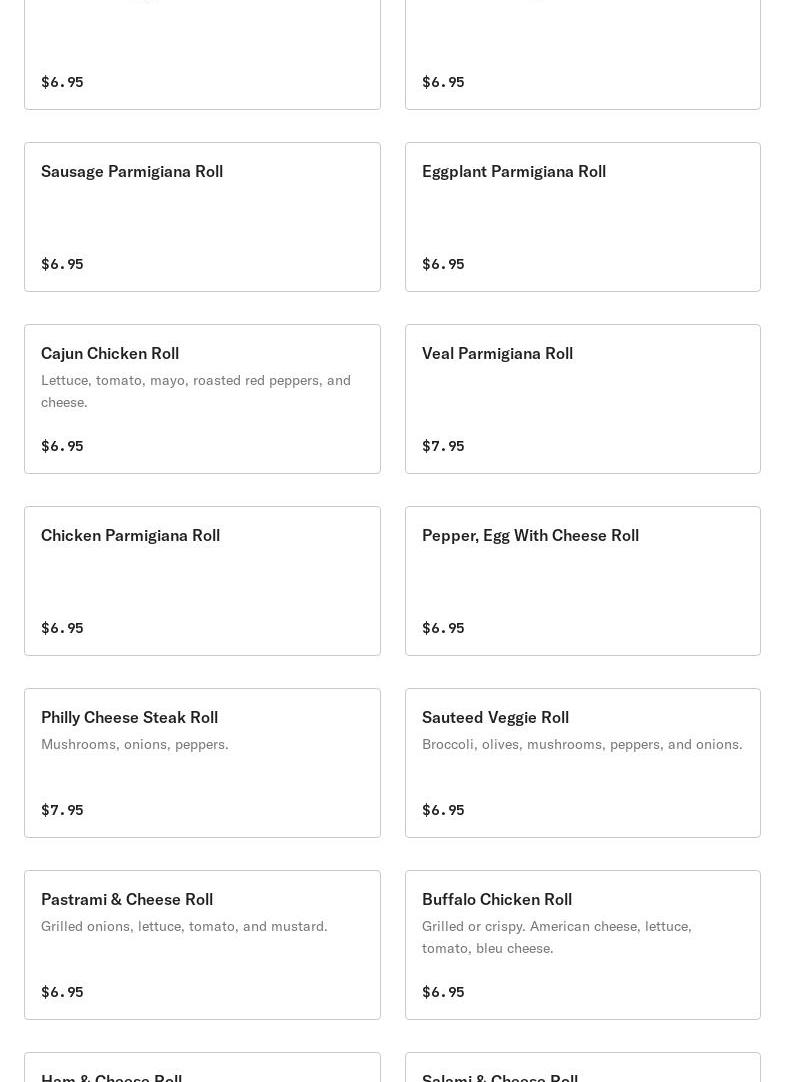785x1082 pixels.
Task: Click the Sauteed Veggie Roll ingredients text
Action: [x=582, y=744]
